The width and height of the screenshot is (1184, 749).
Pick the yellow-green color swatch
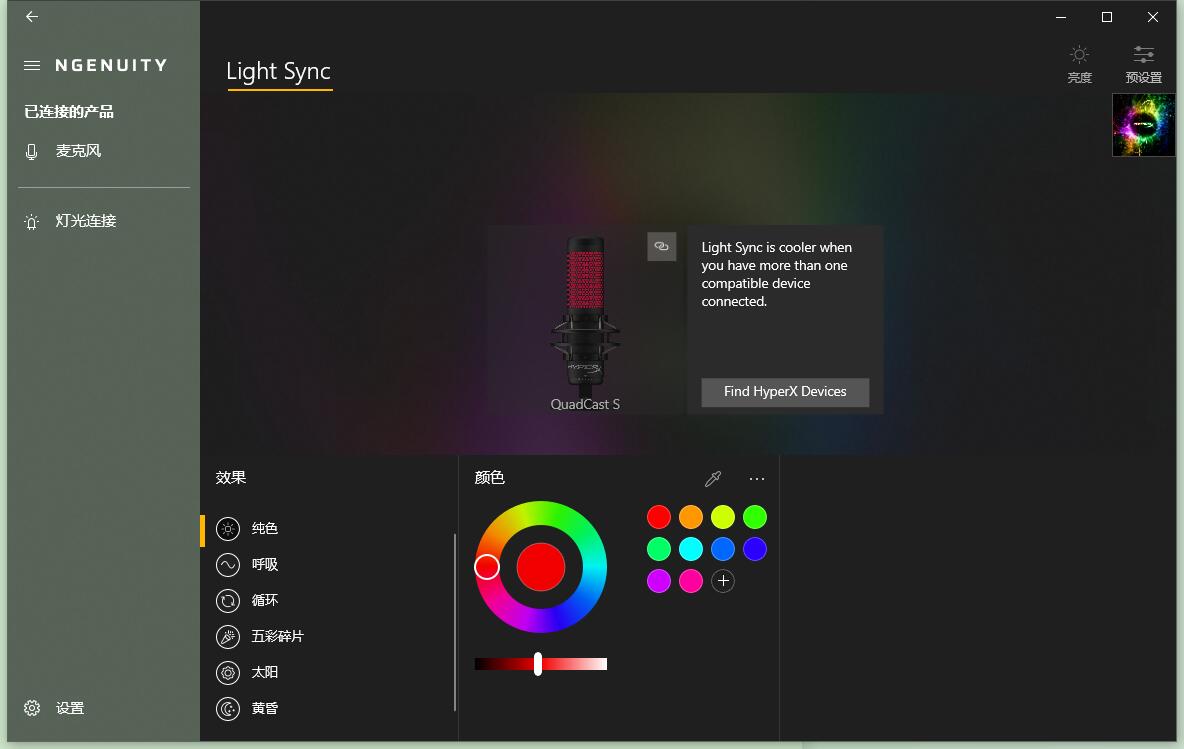click(723, 517)
